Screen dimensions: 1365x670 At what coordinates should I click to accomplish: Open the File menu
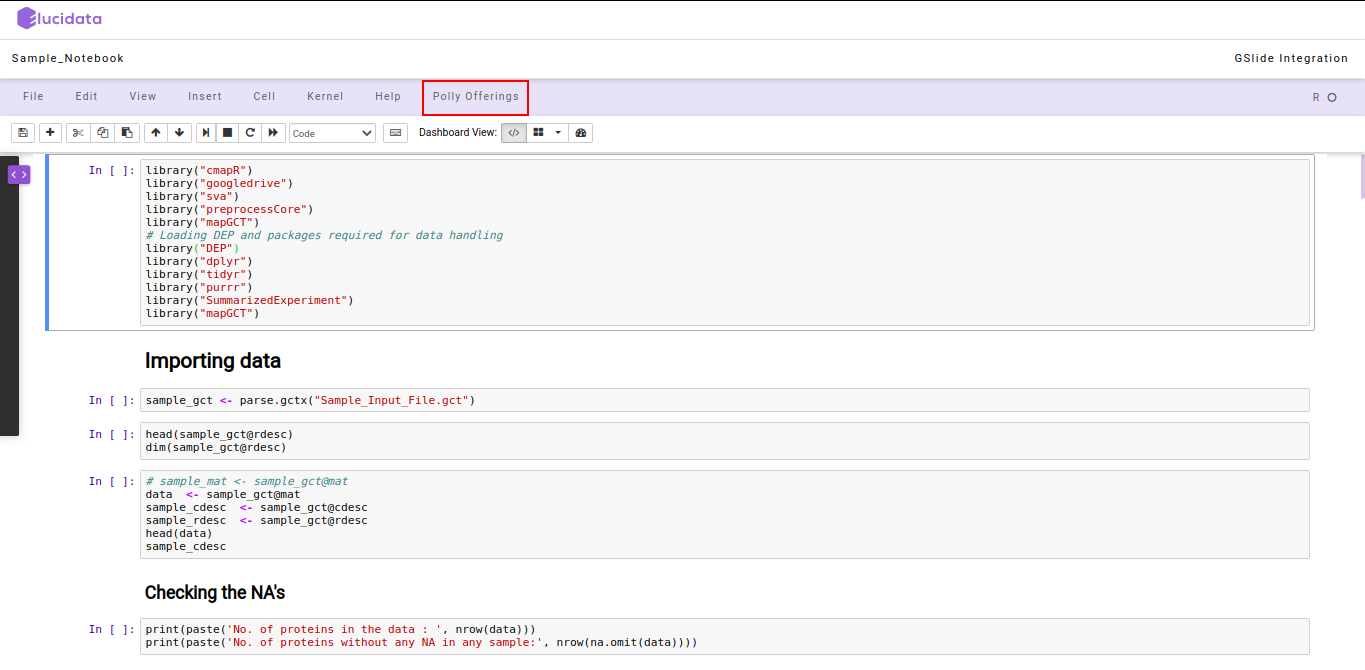click(33, 97)
